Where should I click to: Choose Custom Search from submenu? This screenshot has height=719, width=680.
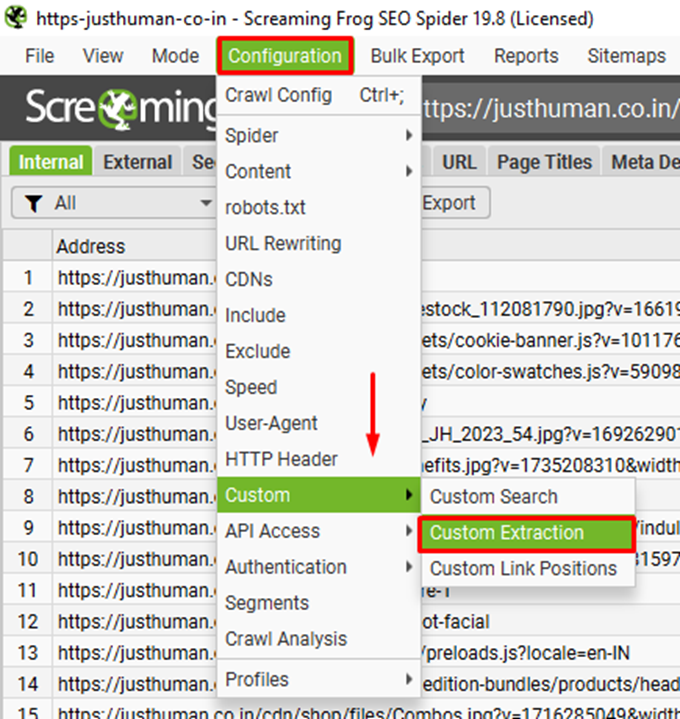pos(528,497)
